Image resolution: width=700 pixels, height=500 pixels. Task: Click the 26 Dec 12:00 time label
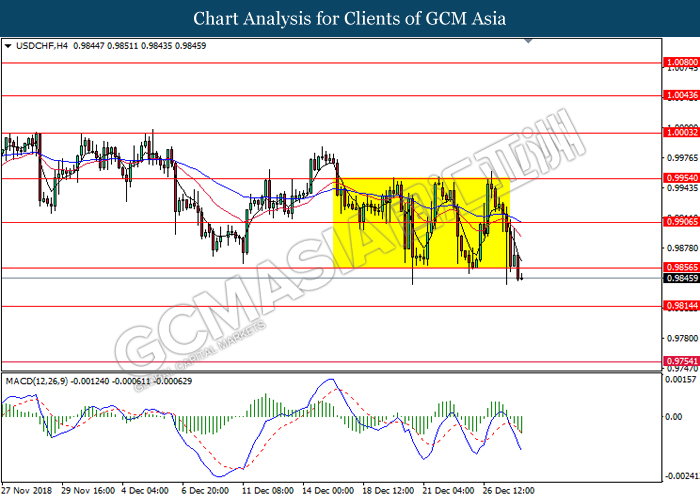(x=508, y=491)
